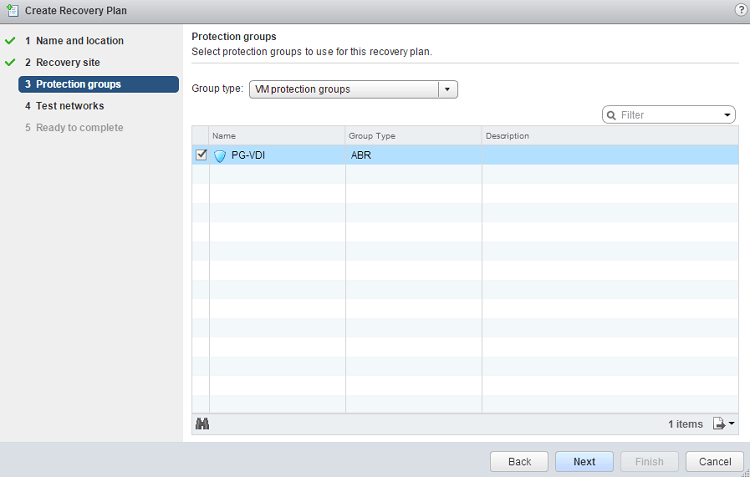Image resolution: width=750 pixels, height=477 pixels.
Task: Uncheck the PG-VDI protection group checkbox
Action: tap(201, 155)
